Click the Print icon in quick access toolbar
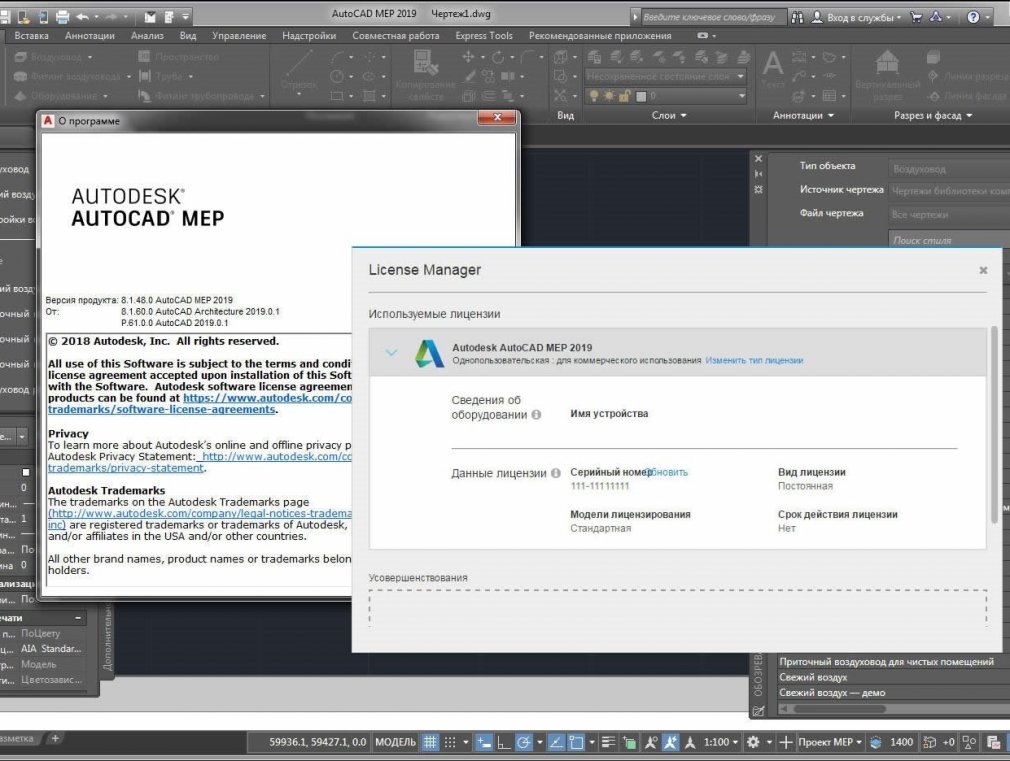The width and height of the screenshot is (1010, 761). point(62,17)
